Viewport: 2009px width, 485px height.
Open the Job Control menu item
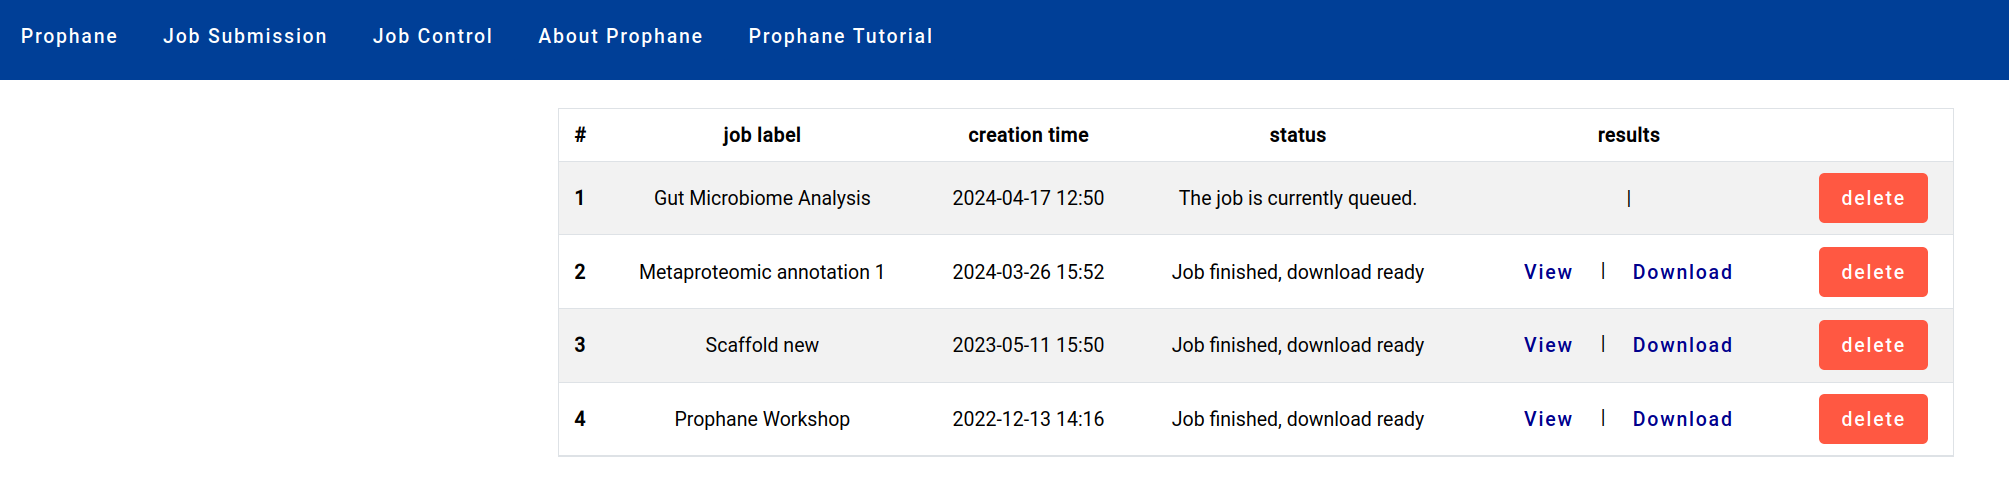[432, 36]
